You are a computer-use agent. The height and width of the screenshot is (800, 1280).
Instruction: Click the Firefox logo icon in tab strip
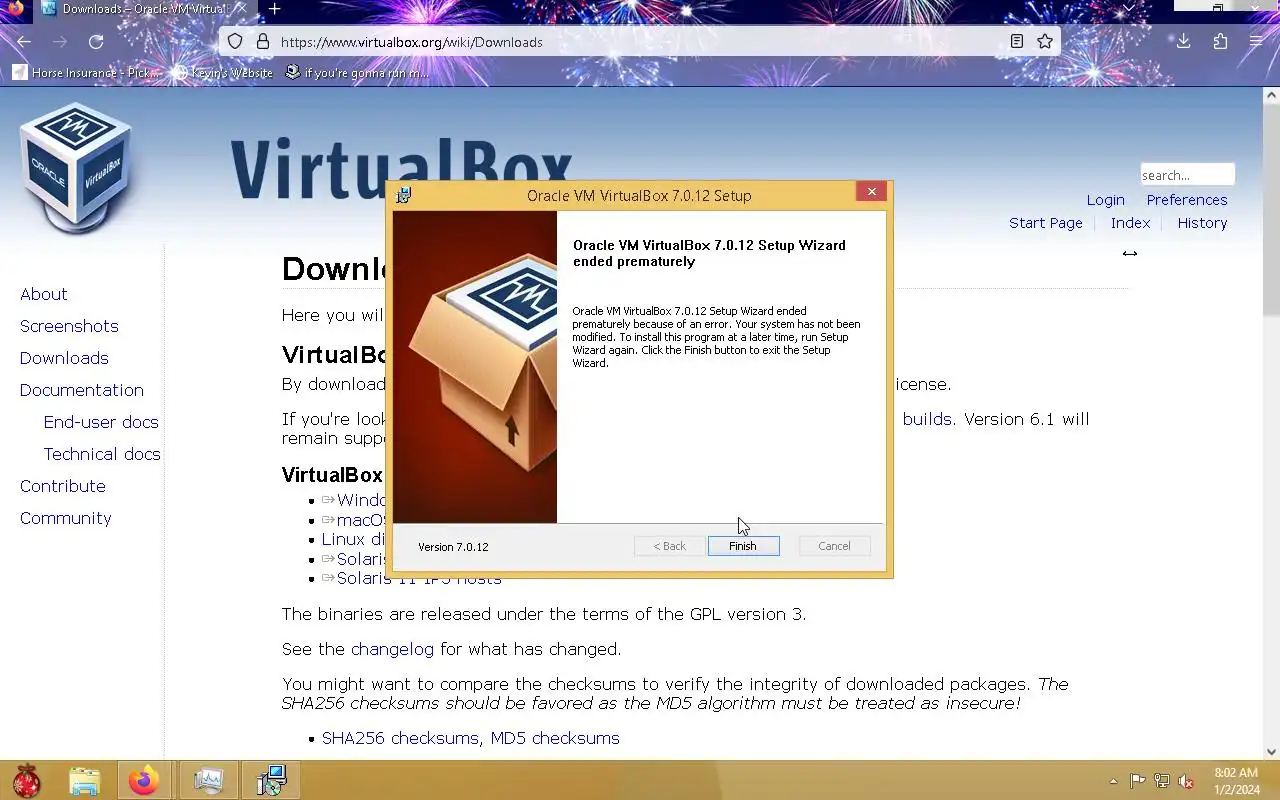click(x=14, y=8)
